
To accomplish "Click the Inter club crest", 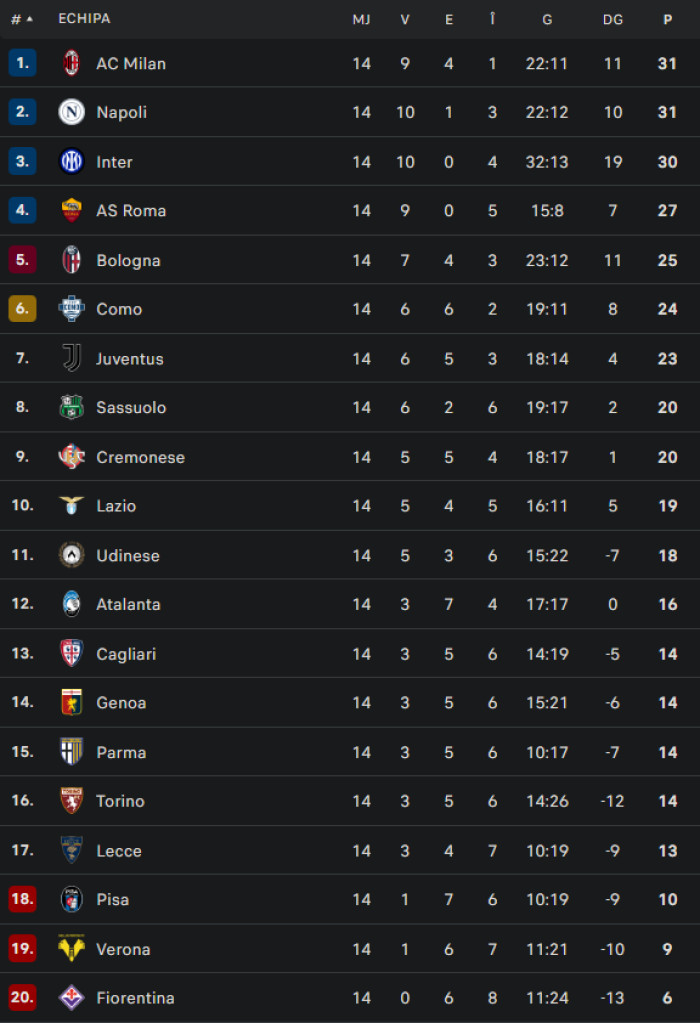I will pos(71,161).
